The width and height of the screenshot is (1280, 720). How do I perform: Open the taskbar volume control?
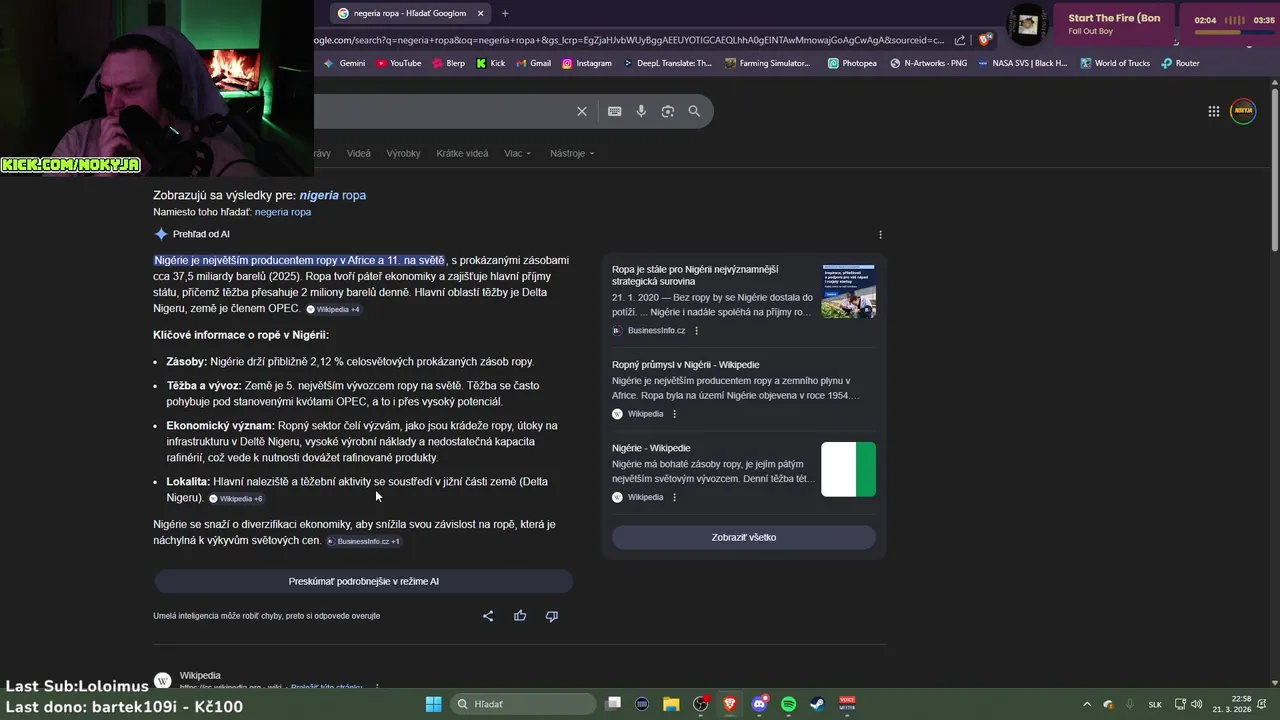[1197, 704]
